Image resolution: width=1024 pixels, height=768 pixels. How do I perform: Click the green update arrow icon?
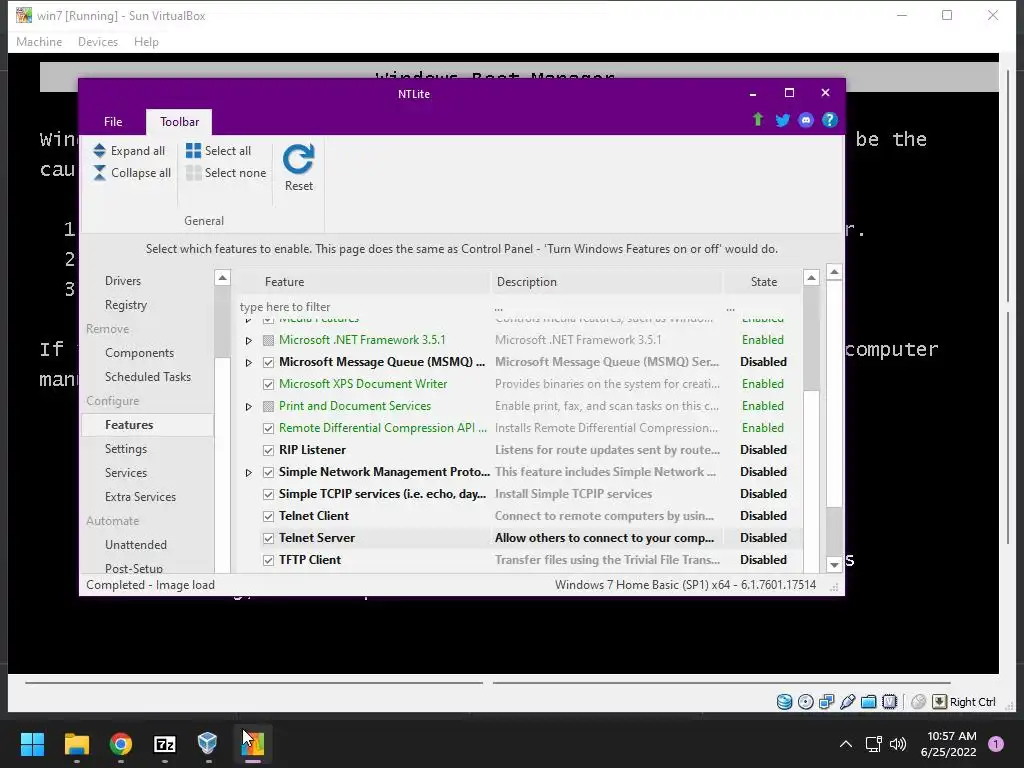pyautogui.click(x=758, y=120)
